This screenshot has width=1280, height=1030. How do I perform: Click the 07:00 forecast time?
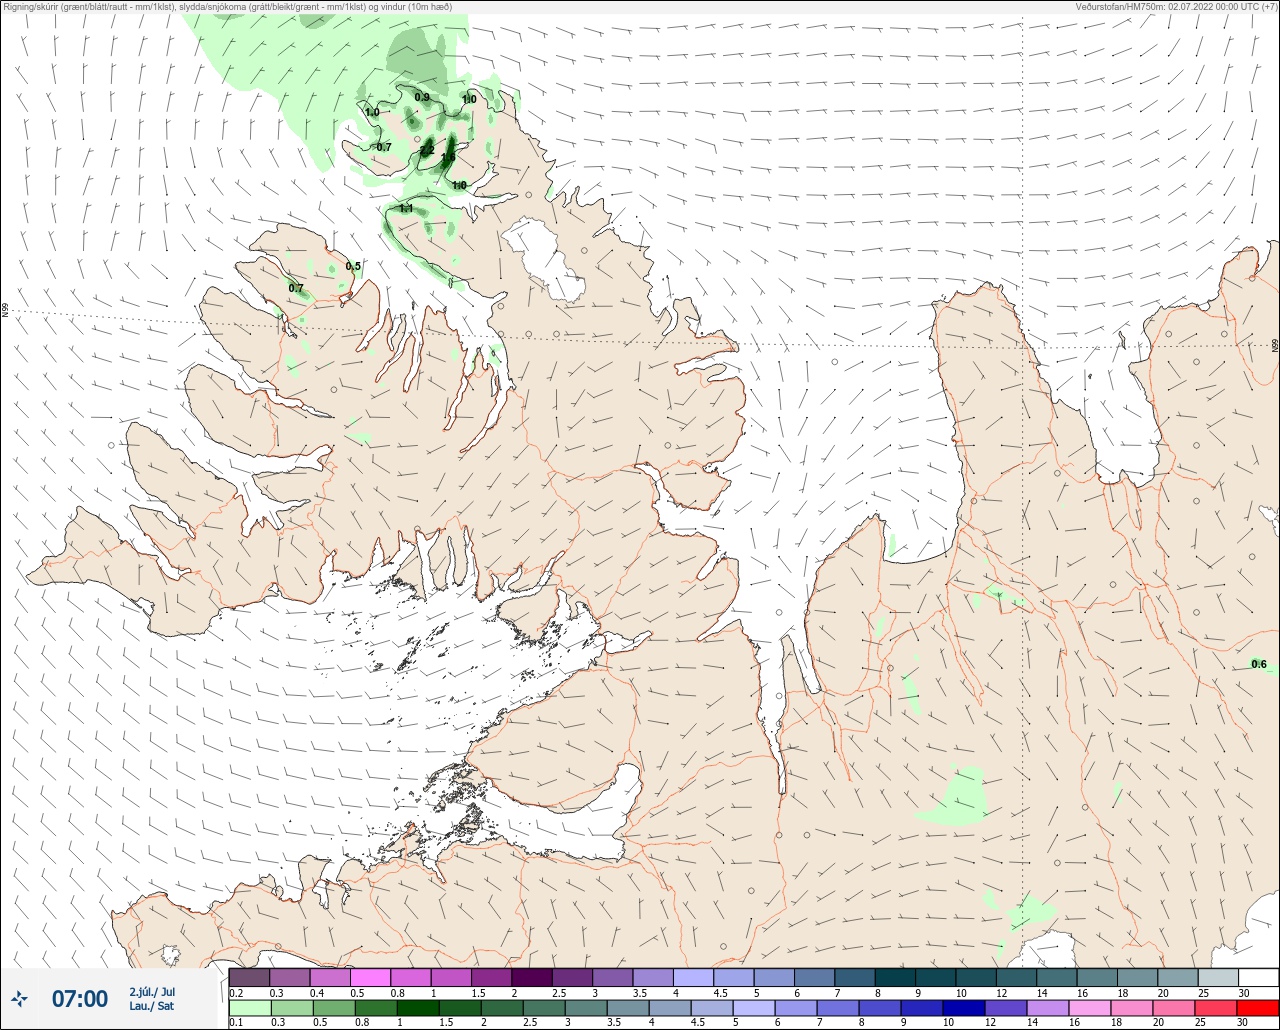[x=80, y=998]
